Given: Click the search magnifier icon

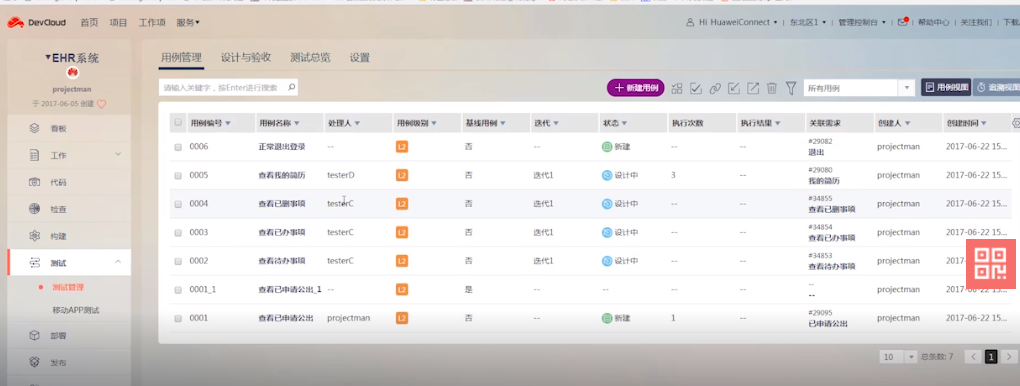Looking at the screenshot, I should click(291, 87).
